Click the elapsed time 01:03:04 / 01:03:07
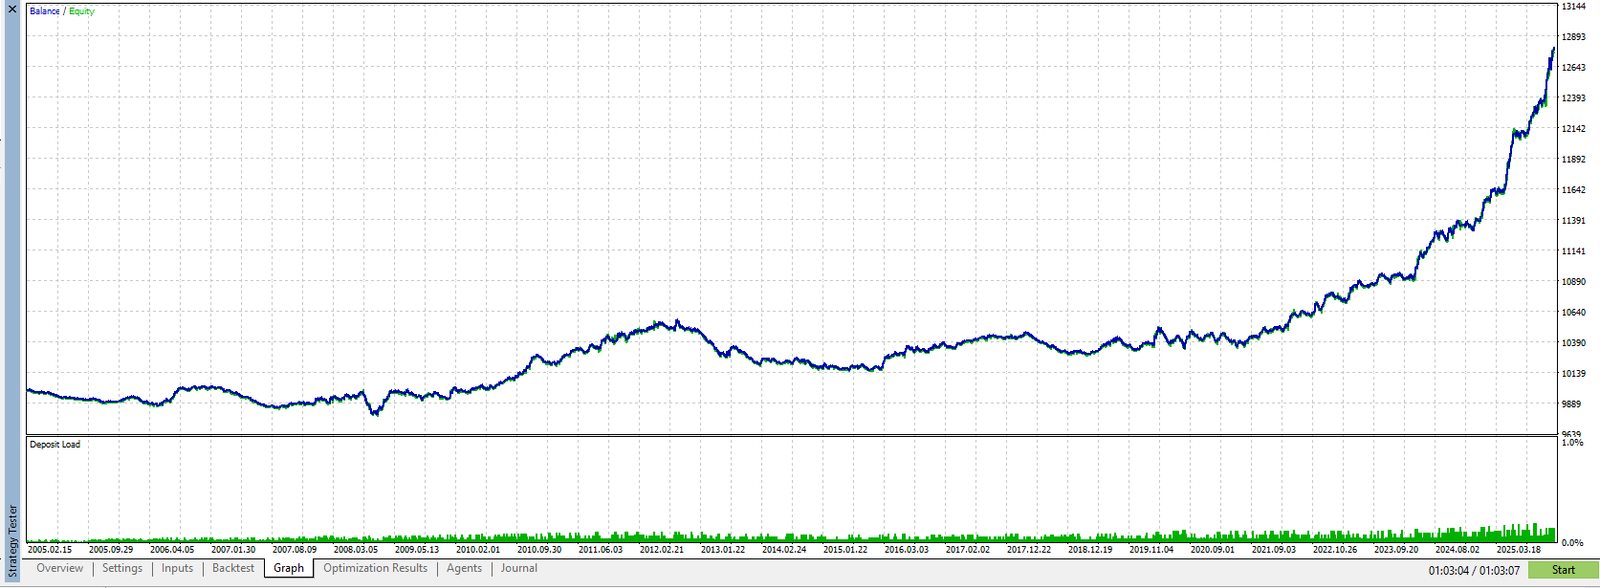The height and width of the screenshot is (588, 1600). coord(1474,571)
